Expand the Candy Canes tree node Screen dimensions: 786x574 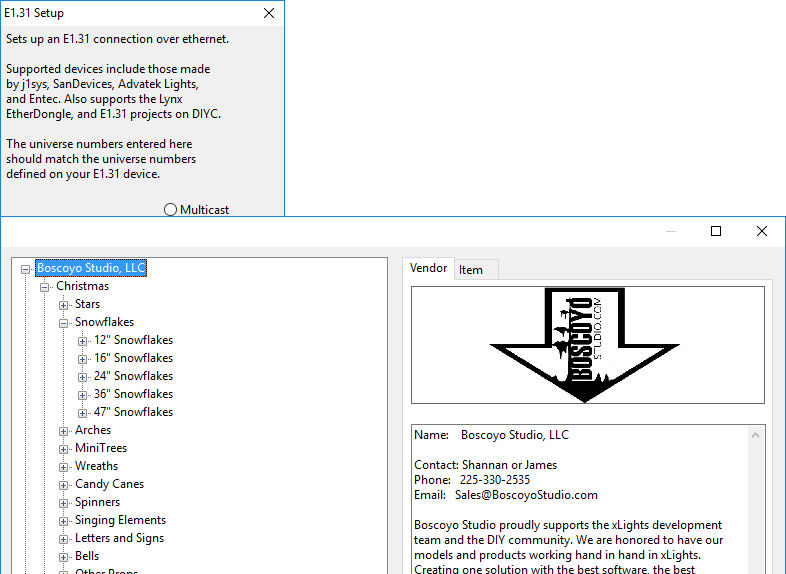[x=63, y=485]
